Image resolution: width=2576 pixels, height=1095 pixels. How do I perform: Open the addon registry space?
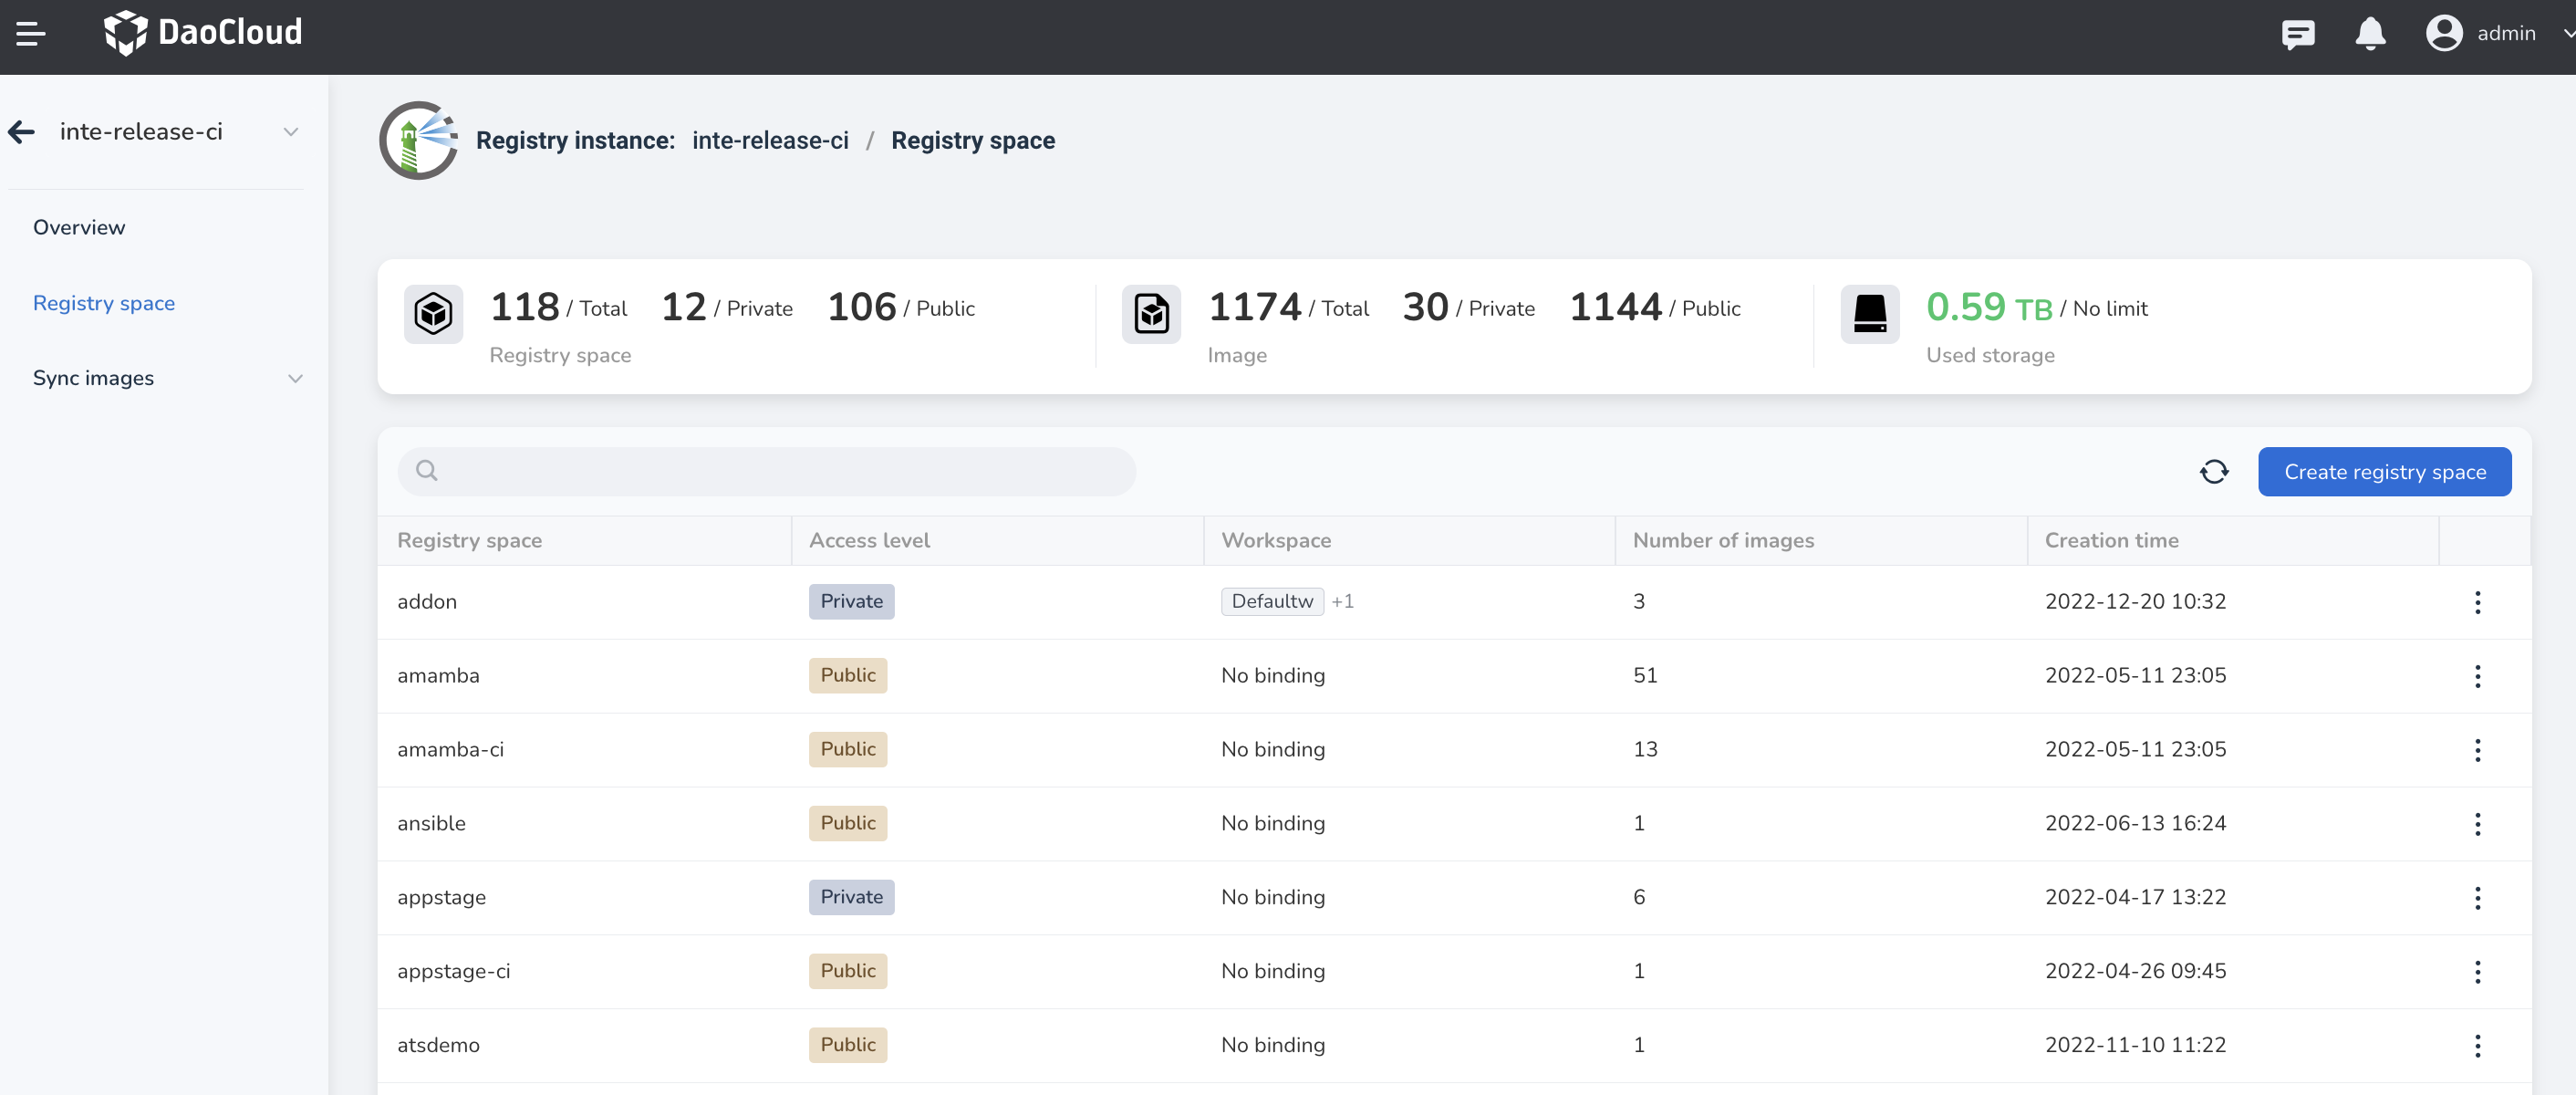tap(427, 601)
